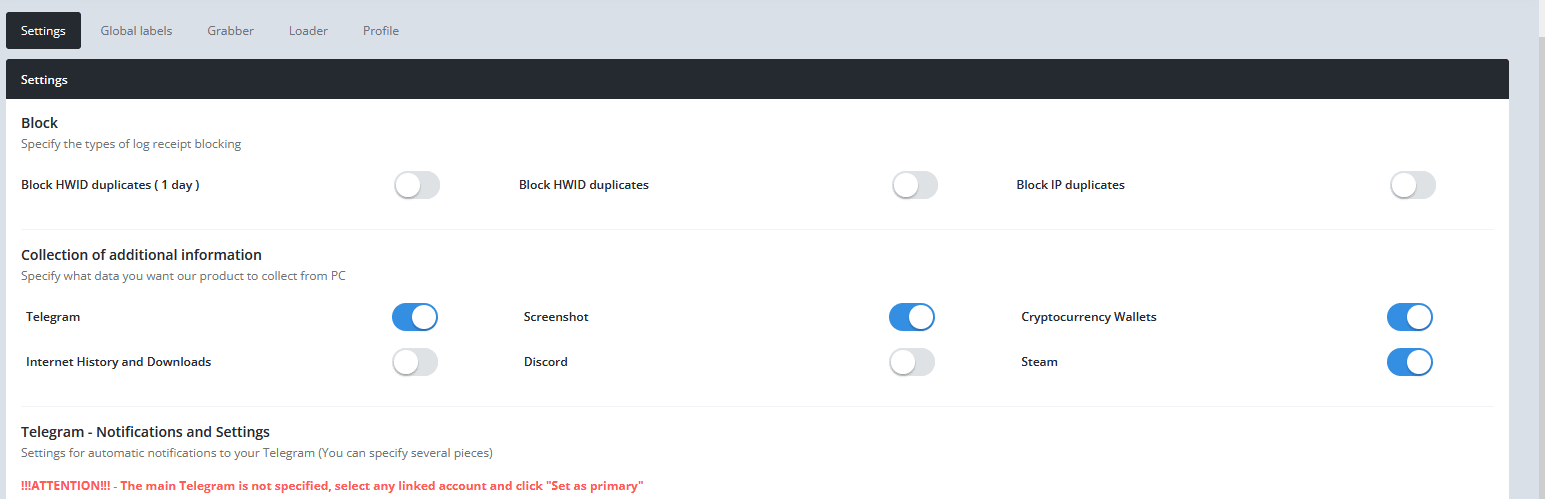Turn off the Telegram collection switch
This screenshot has height=499, width=1545.
point(415,317)
